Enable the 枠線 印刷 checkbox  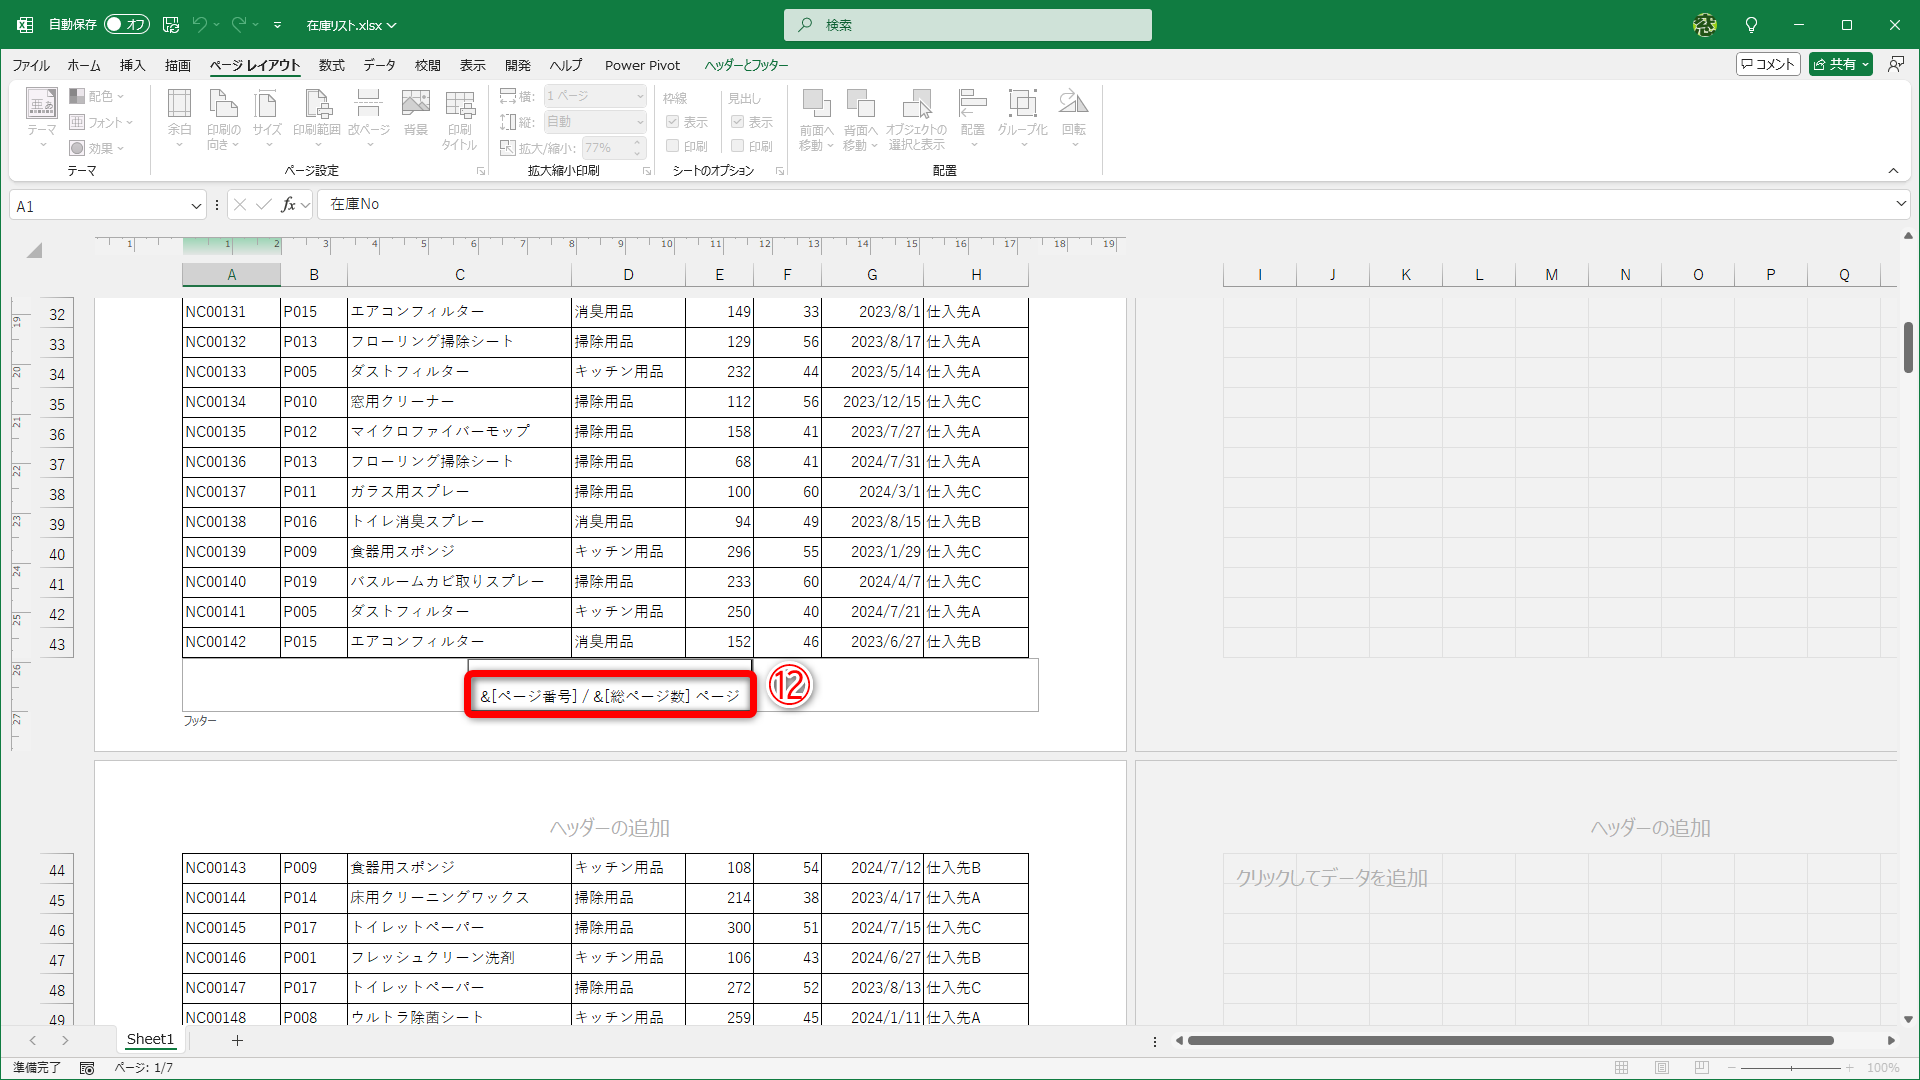(672, 145)
